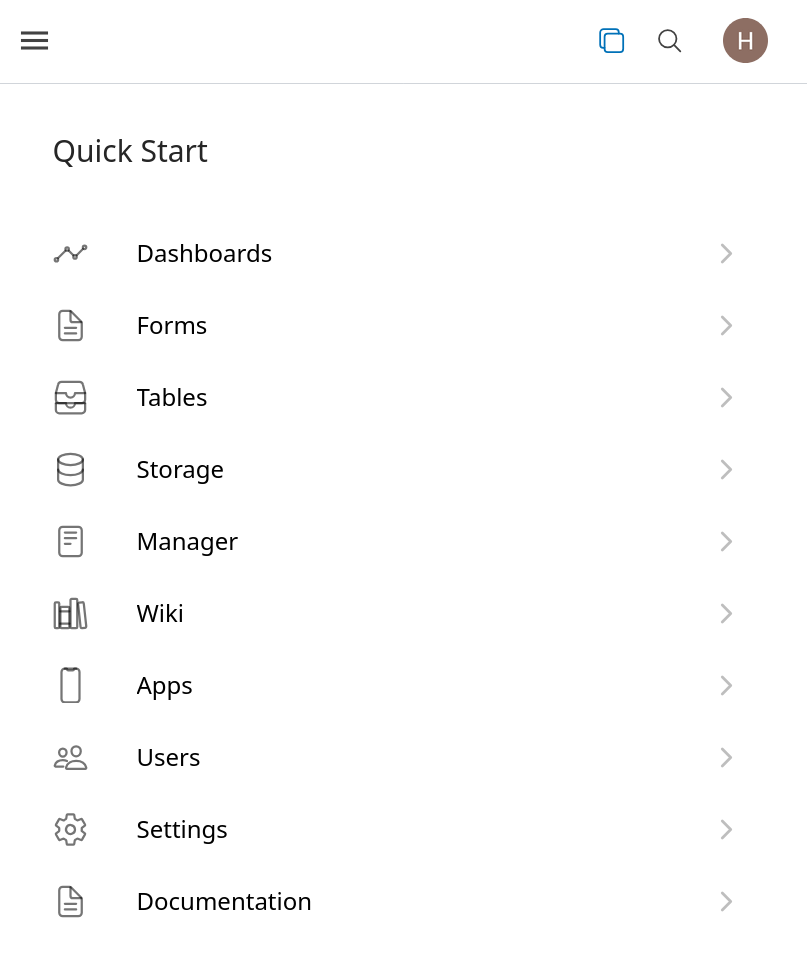
Task: Go to the Documentation link
Action: coord(224,902)
